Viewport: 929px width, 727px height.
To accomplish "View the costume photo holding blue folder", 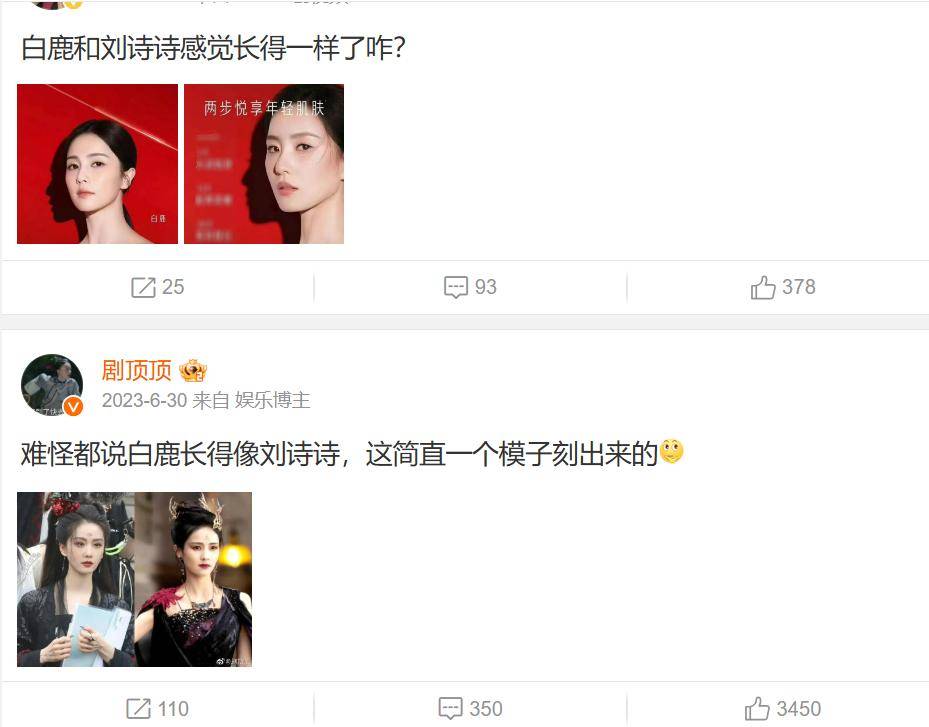I will [76, 579].
